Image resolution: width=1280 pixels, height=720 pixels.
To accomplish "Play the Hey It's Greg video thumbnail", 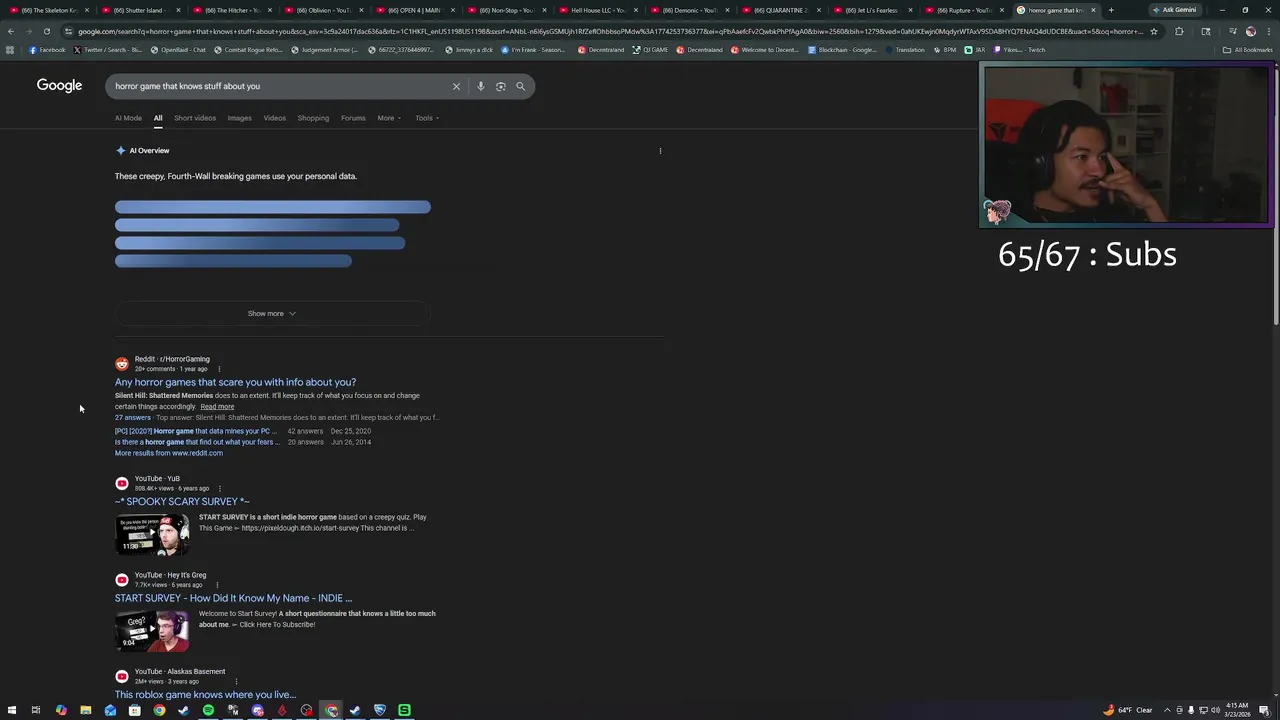I will [152, 631].
